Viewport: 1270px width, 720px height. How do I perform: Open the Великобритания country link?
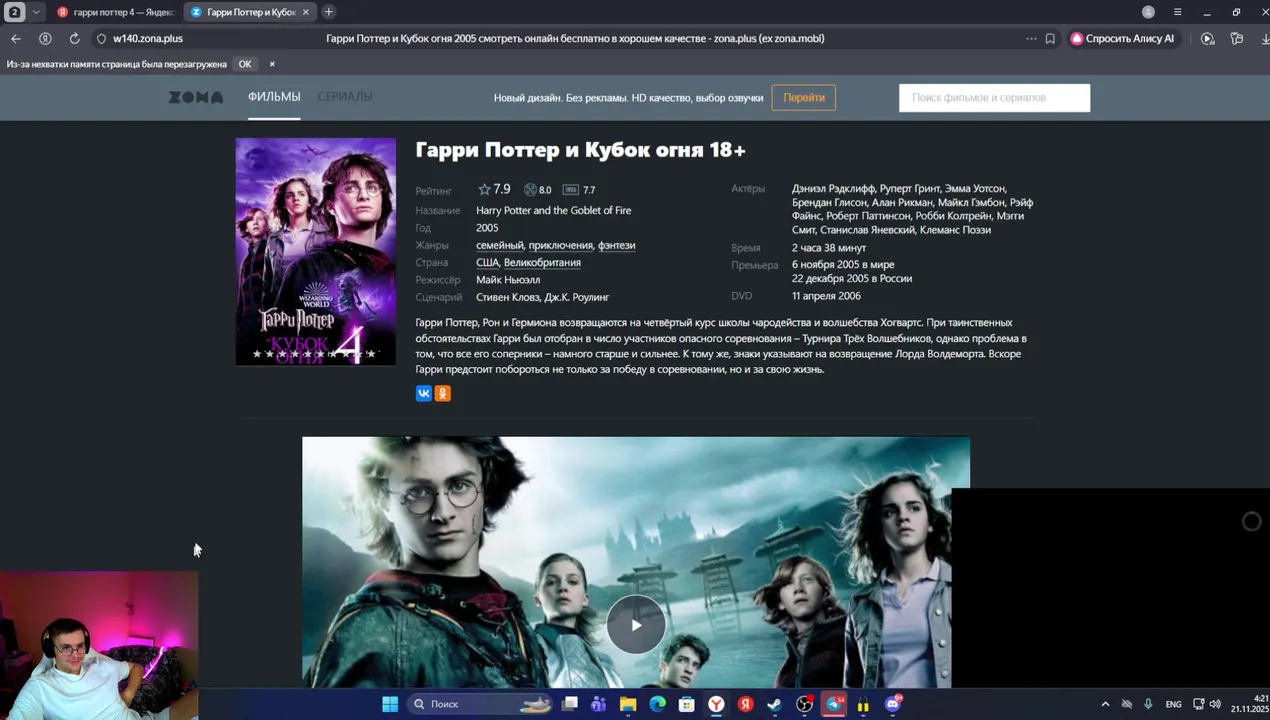542,262
